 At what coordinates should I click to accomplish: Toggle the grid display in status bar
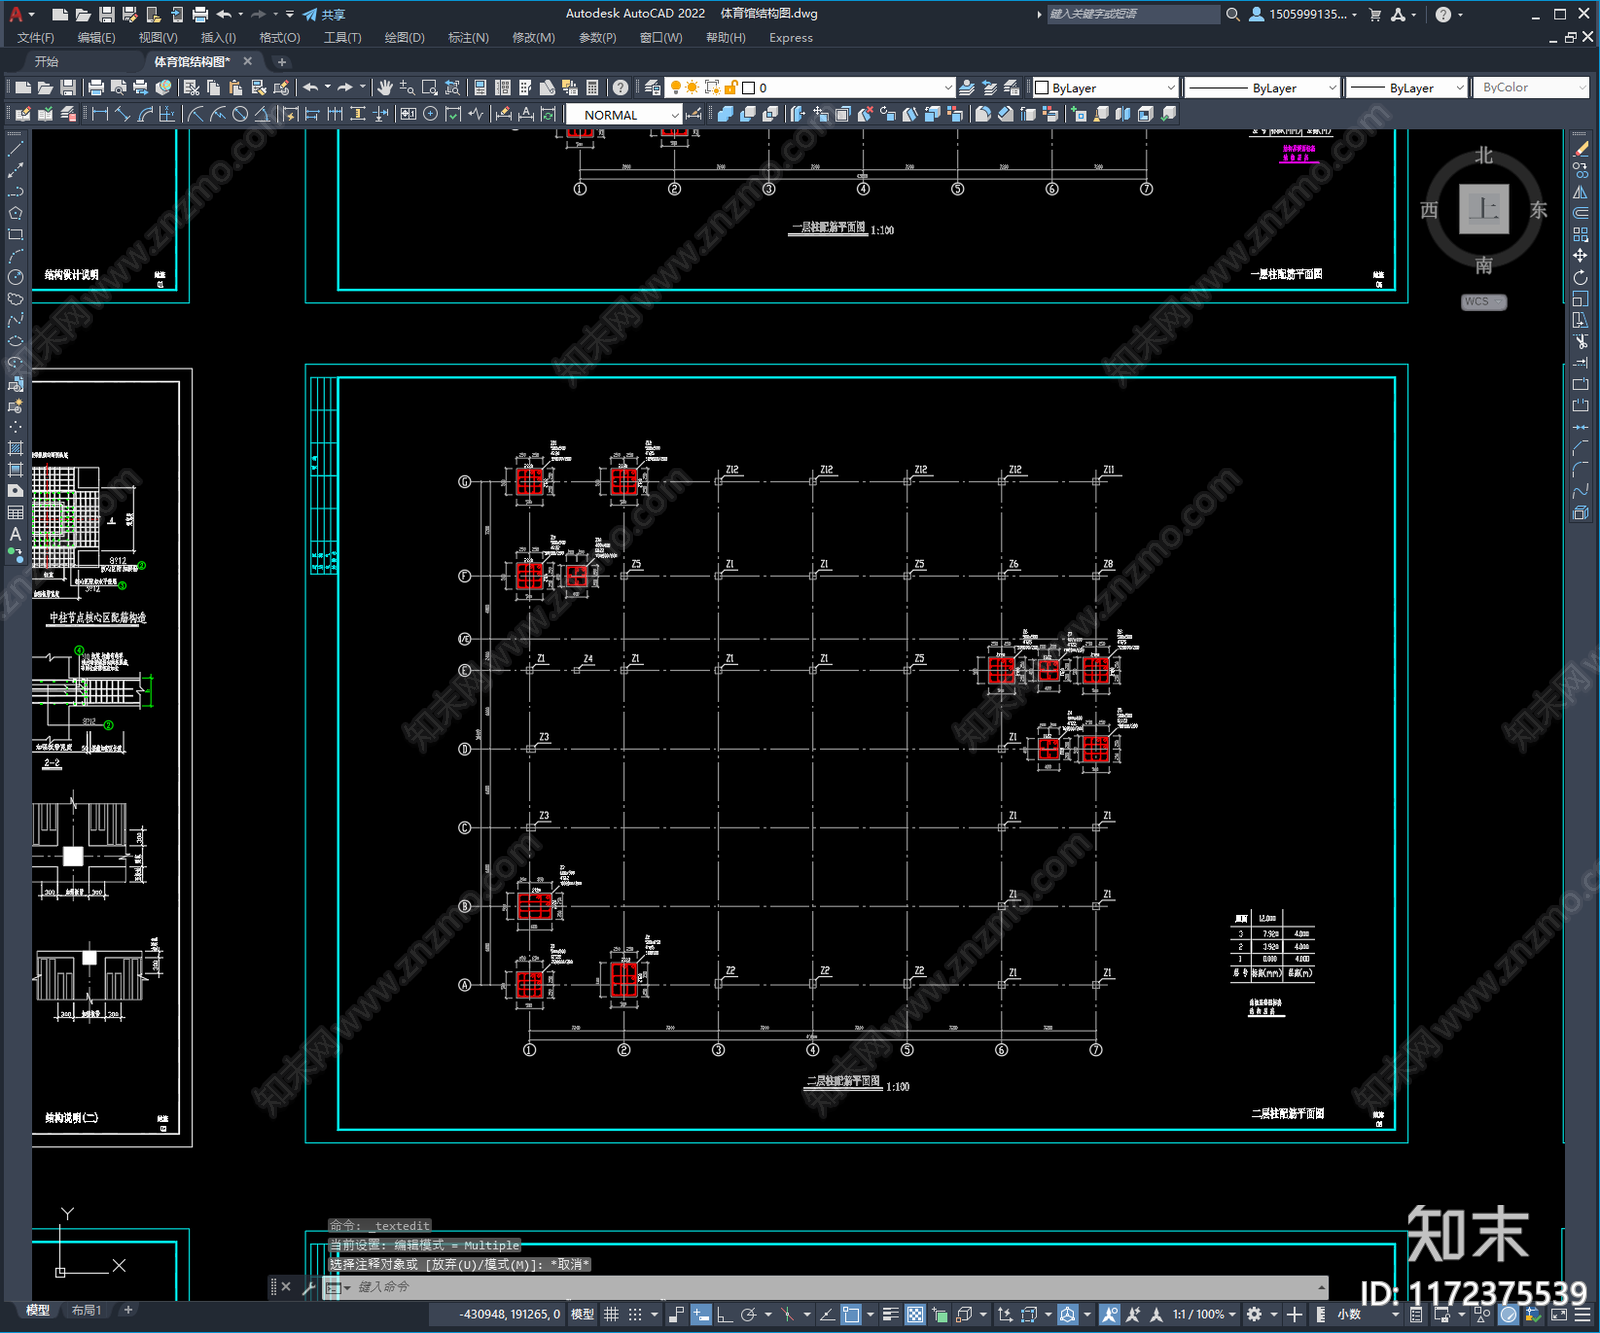[611, 1314]
